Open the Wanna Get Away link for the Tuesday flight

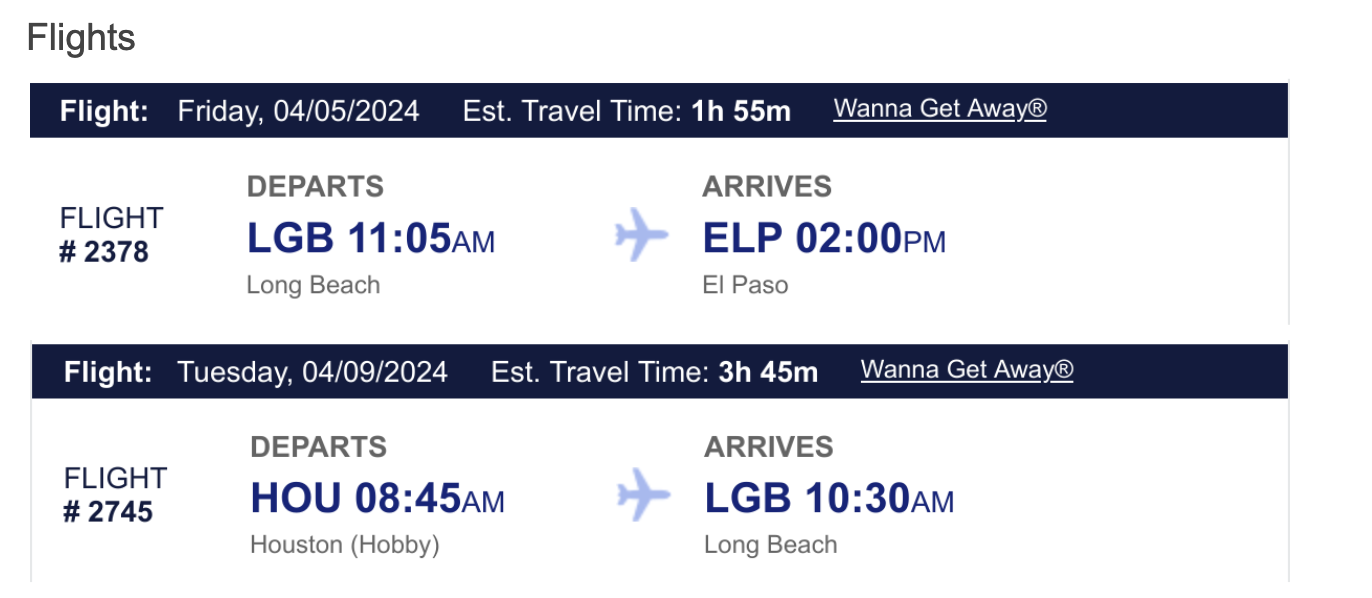pos(967,370)
